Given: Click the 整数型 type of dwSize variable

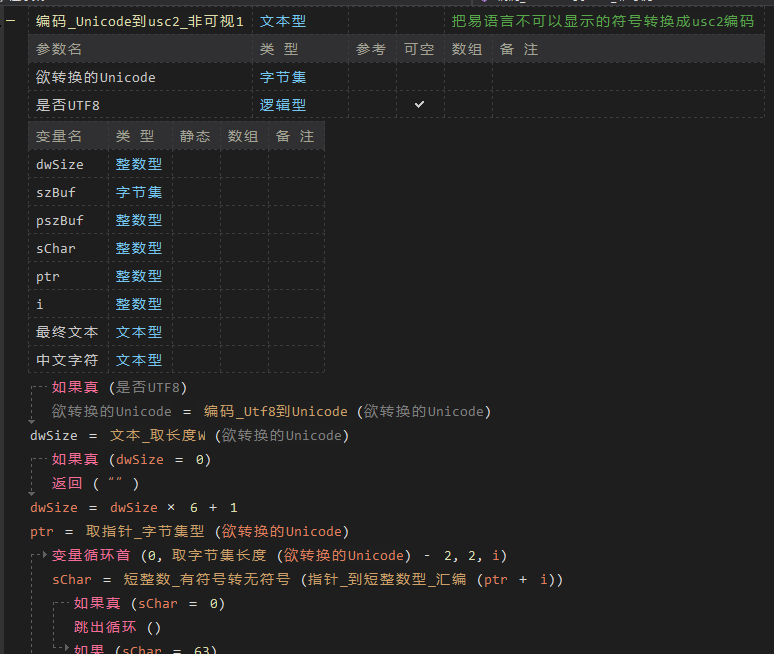Looking at the screenshot, I should tap(139, 164).
